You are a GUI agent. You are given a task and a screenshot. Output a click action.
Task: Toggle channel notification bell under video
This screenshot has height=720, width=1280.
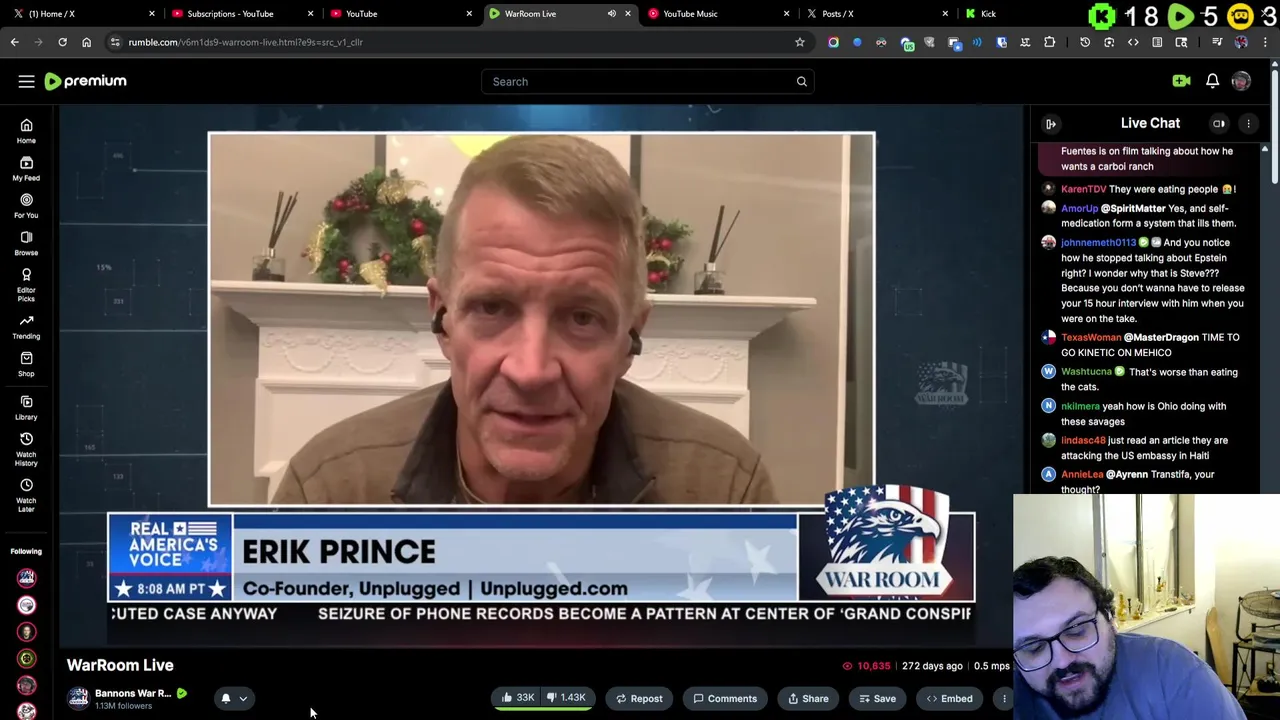click(x=226, y=699)
